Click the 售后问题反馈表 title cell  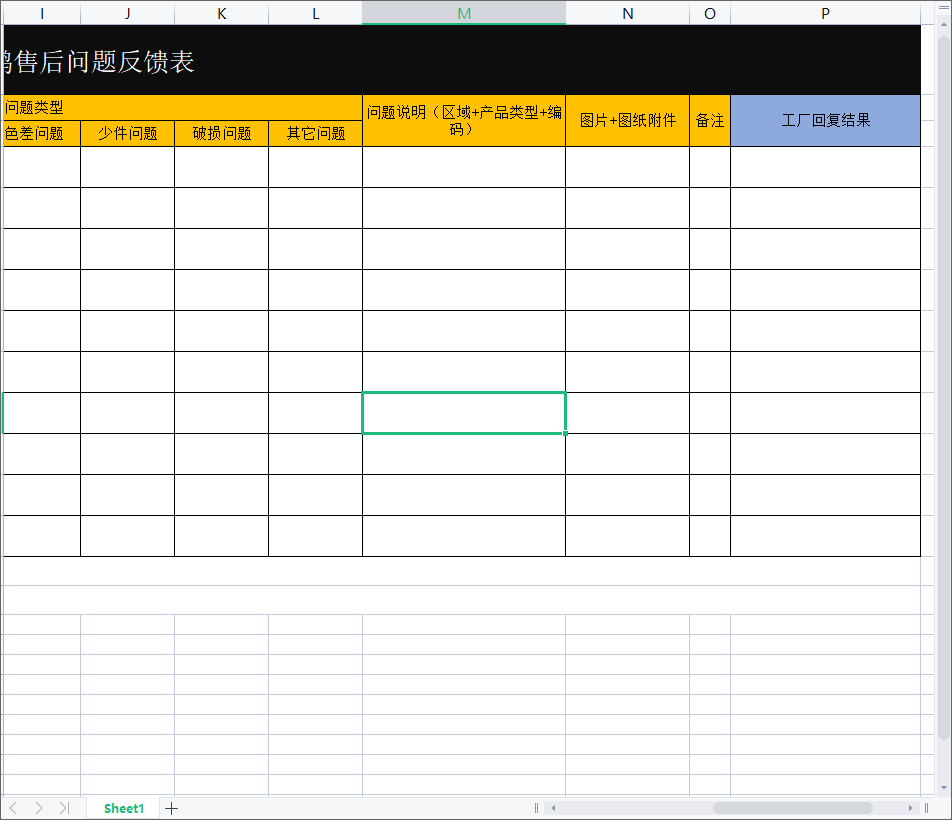click(462, 60)
